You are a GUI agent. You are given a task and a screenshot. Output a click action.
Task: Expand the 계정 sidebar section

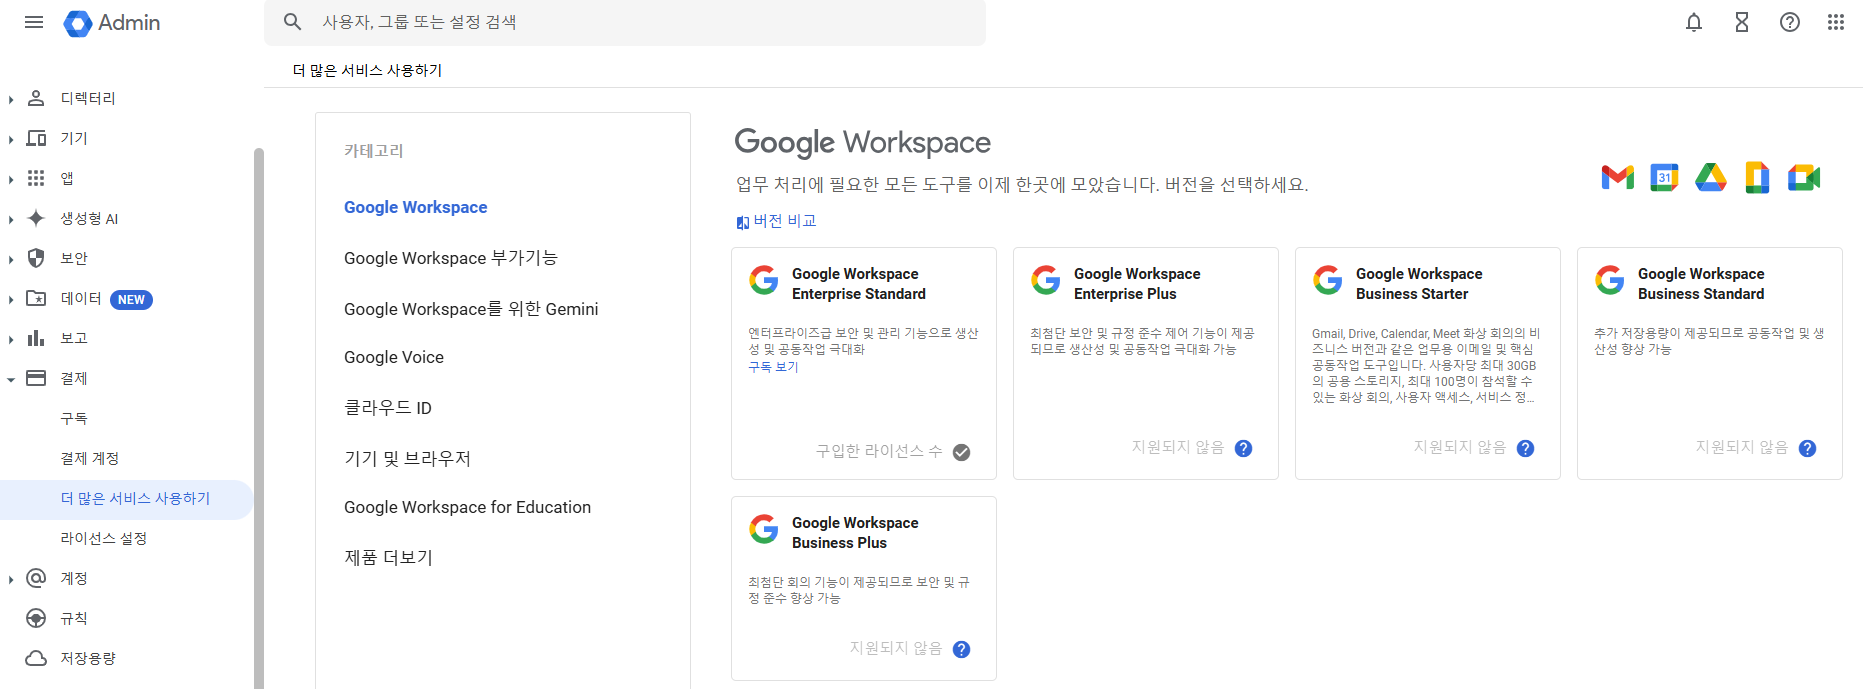pyautogui.click(x=10, y=579)
